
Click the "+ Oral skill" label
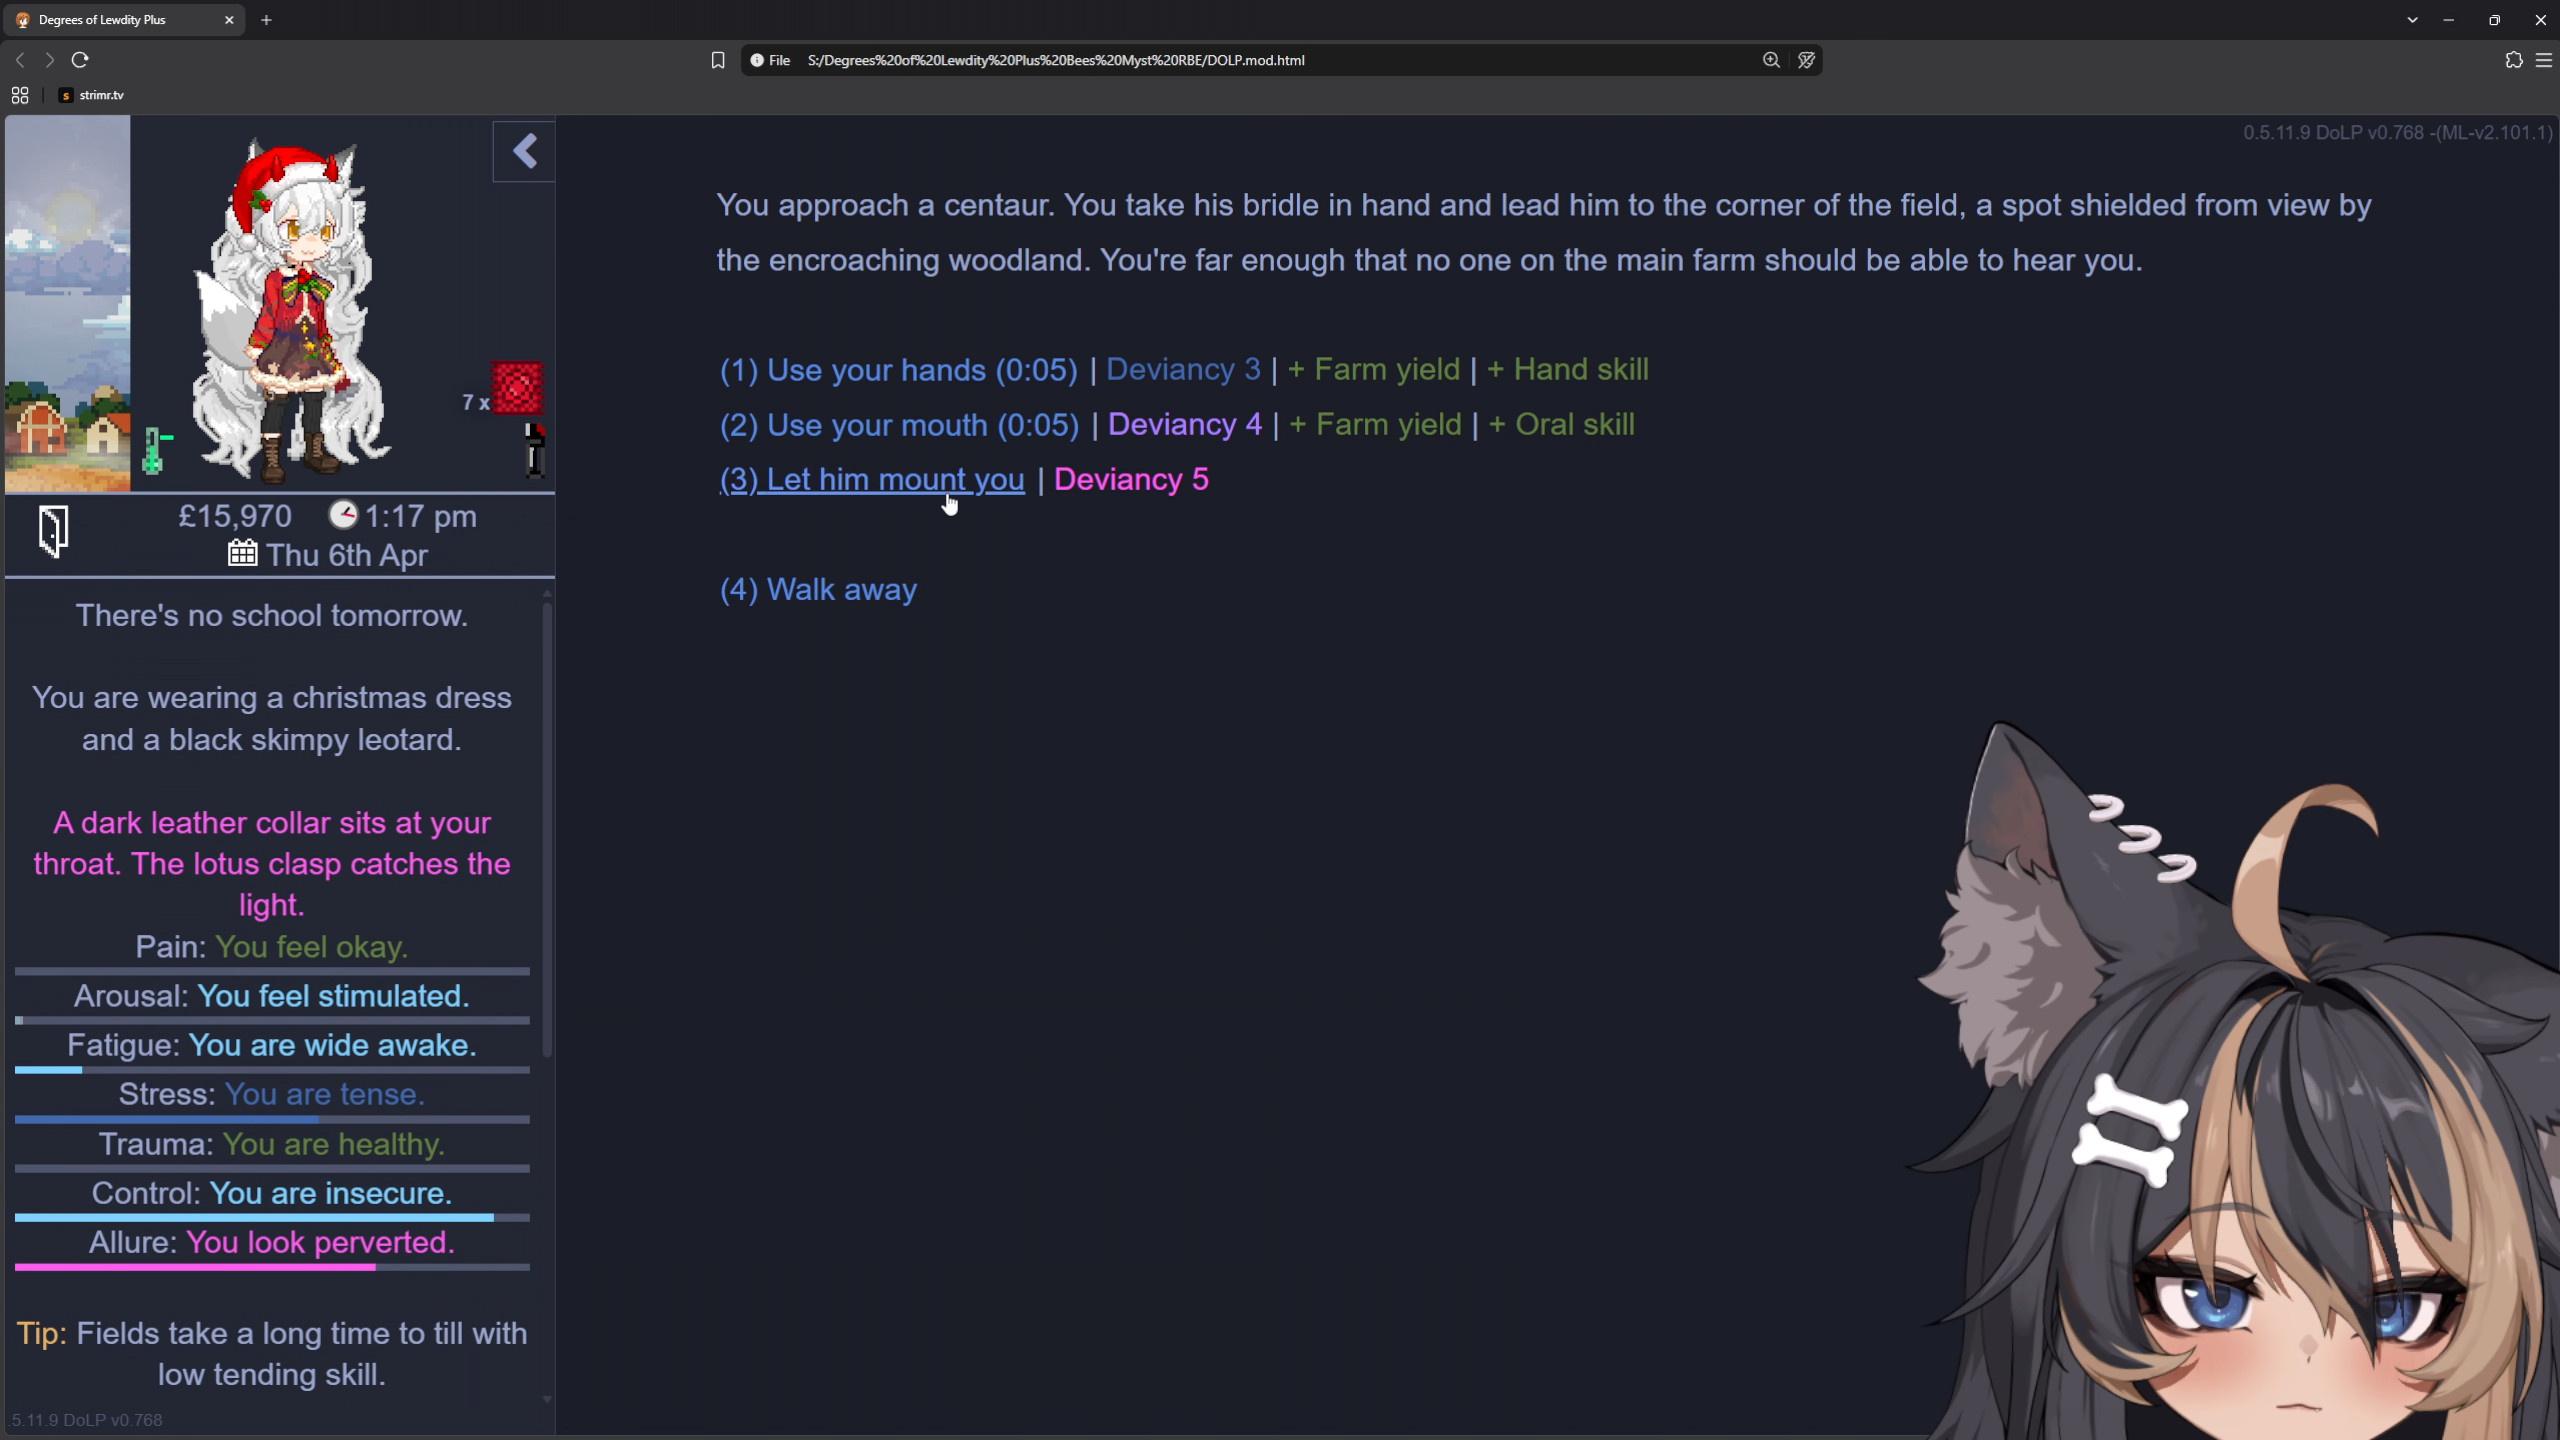pos(1562,424)
